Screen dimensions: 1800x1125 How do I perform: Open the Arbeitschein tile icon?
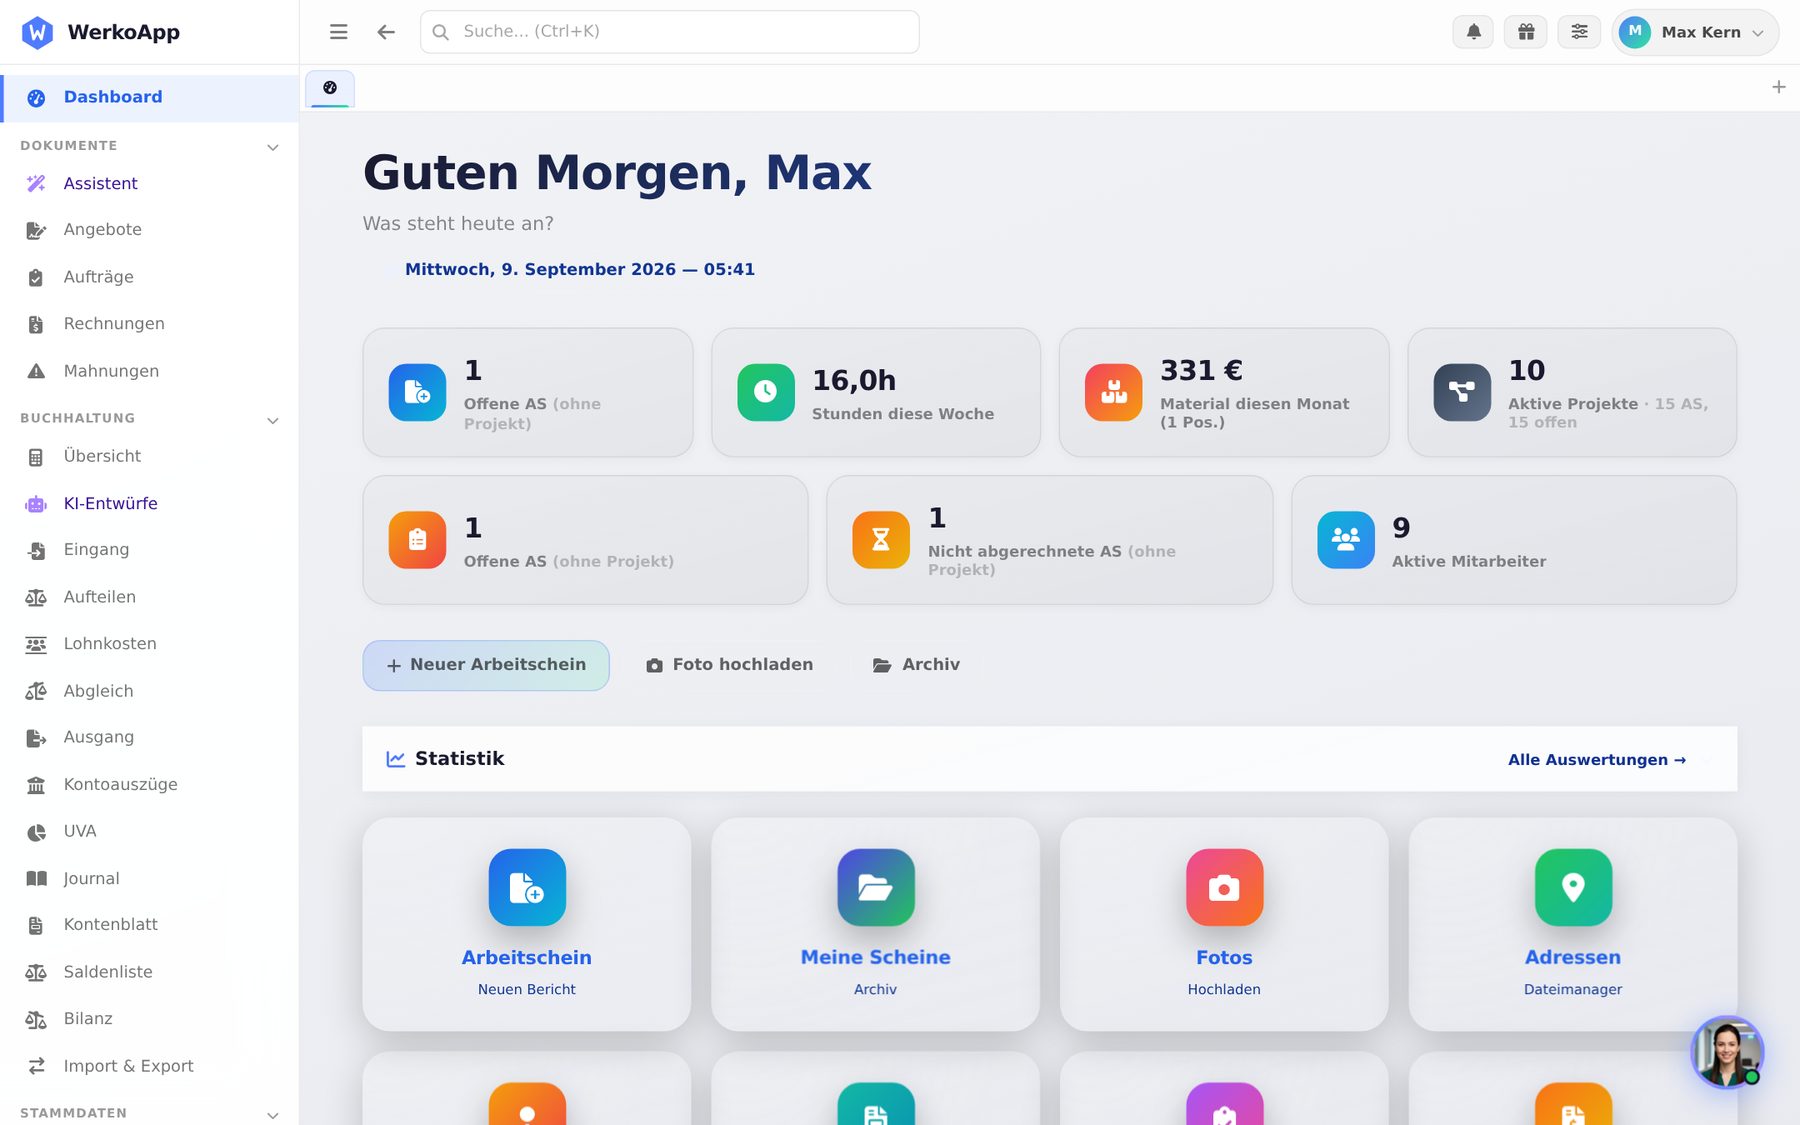pos(527,887)
